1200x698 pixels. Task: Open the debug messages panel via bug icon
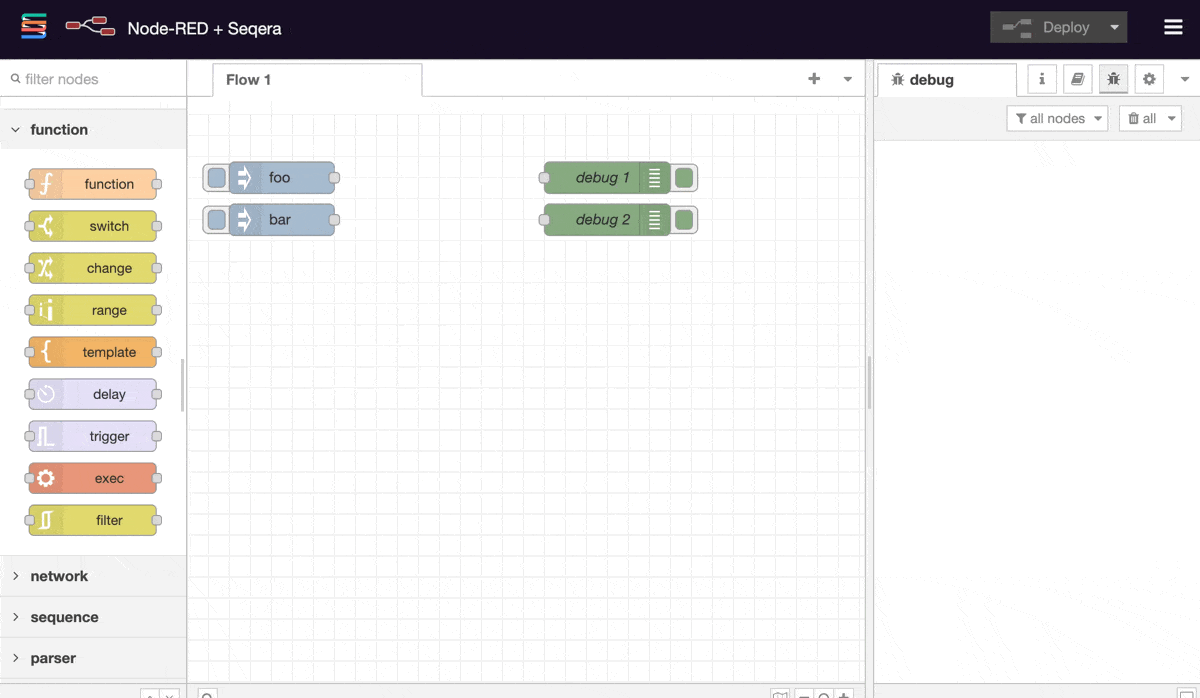(x=1113, y=79)
